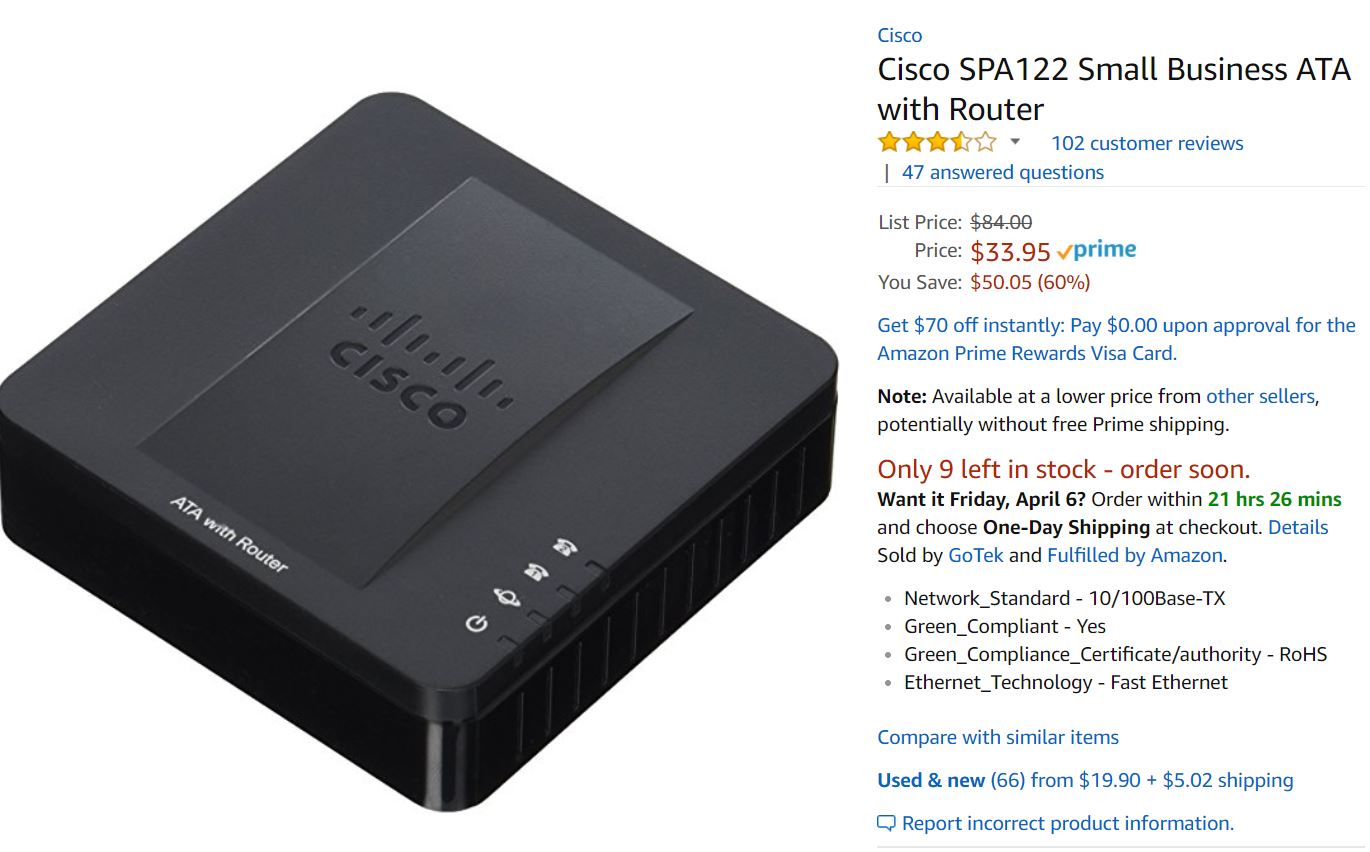Click Compare with similar items
1370x852 pixels.
click(x=998, y=737)
